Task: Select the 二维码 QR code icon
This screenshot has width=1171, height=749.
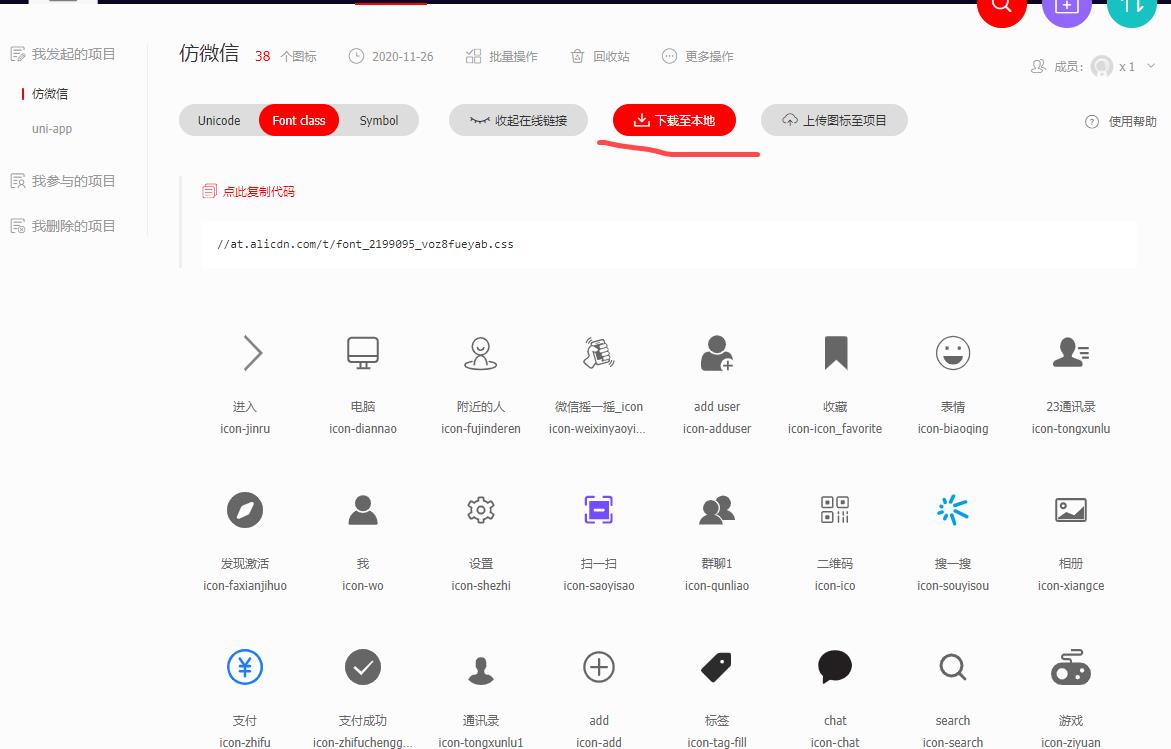Action: click(x=835, y=510)
